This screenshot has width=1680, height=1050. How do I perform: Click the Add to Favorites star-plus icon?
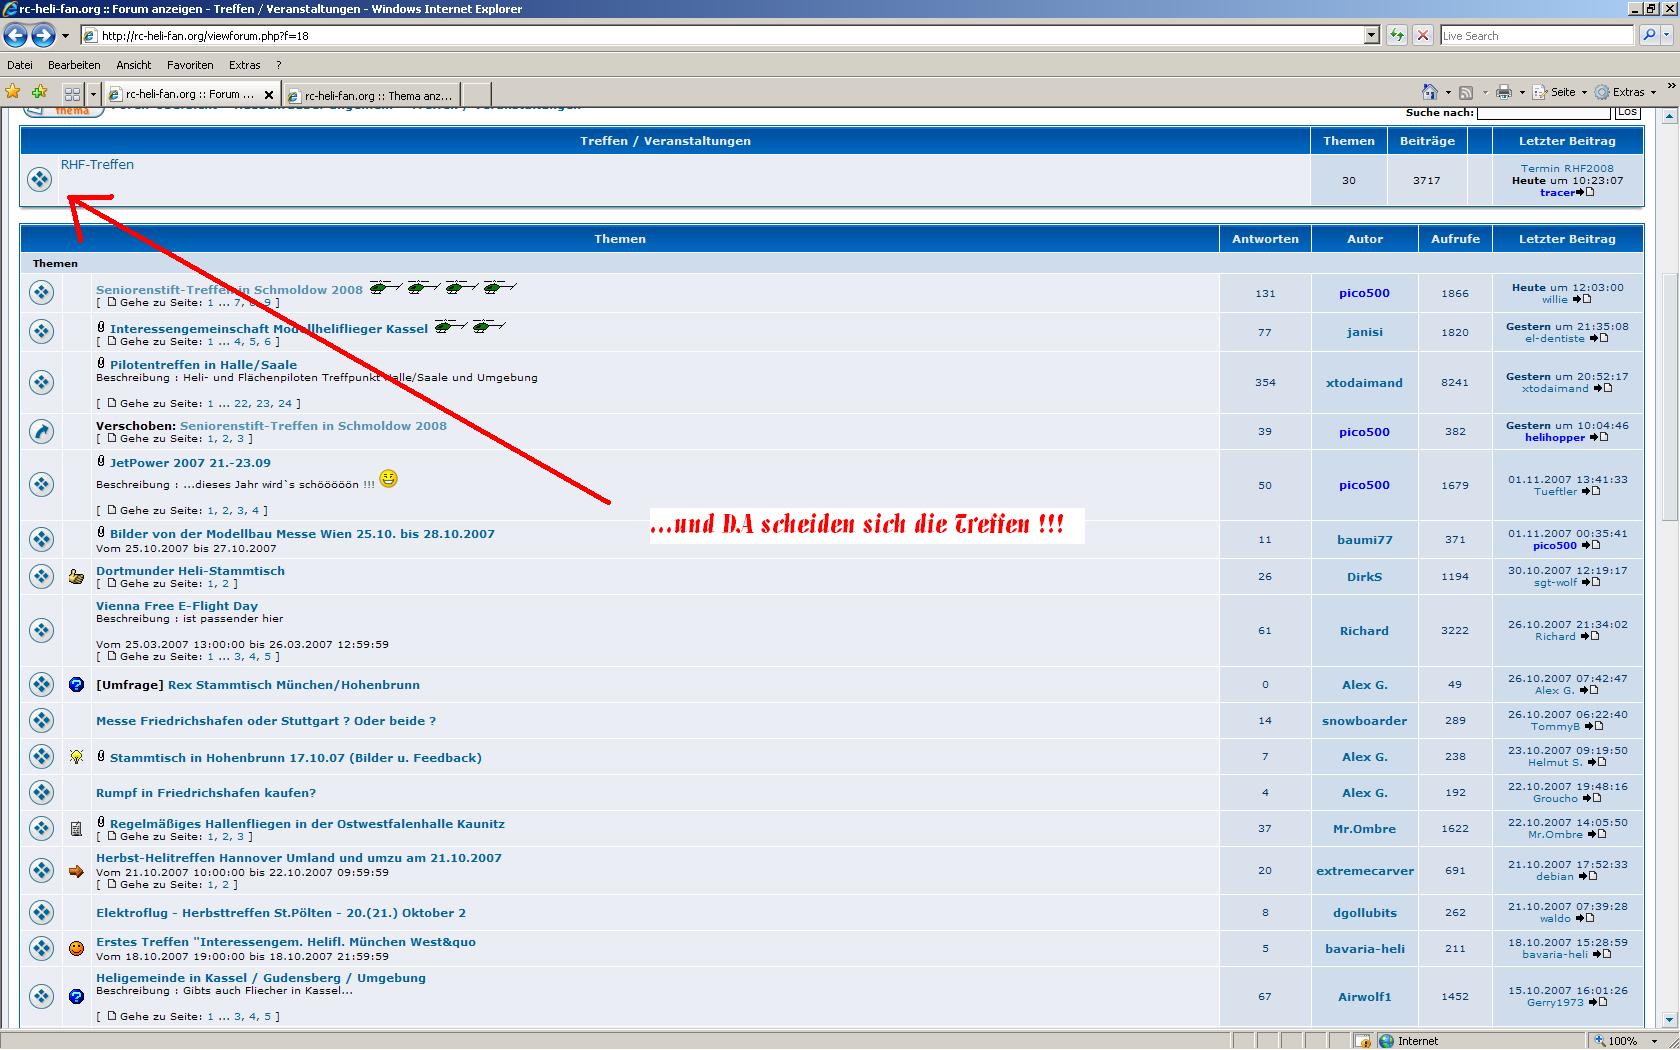40,93
